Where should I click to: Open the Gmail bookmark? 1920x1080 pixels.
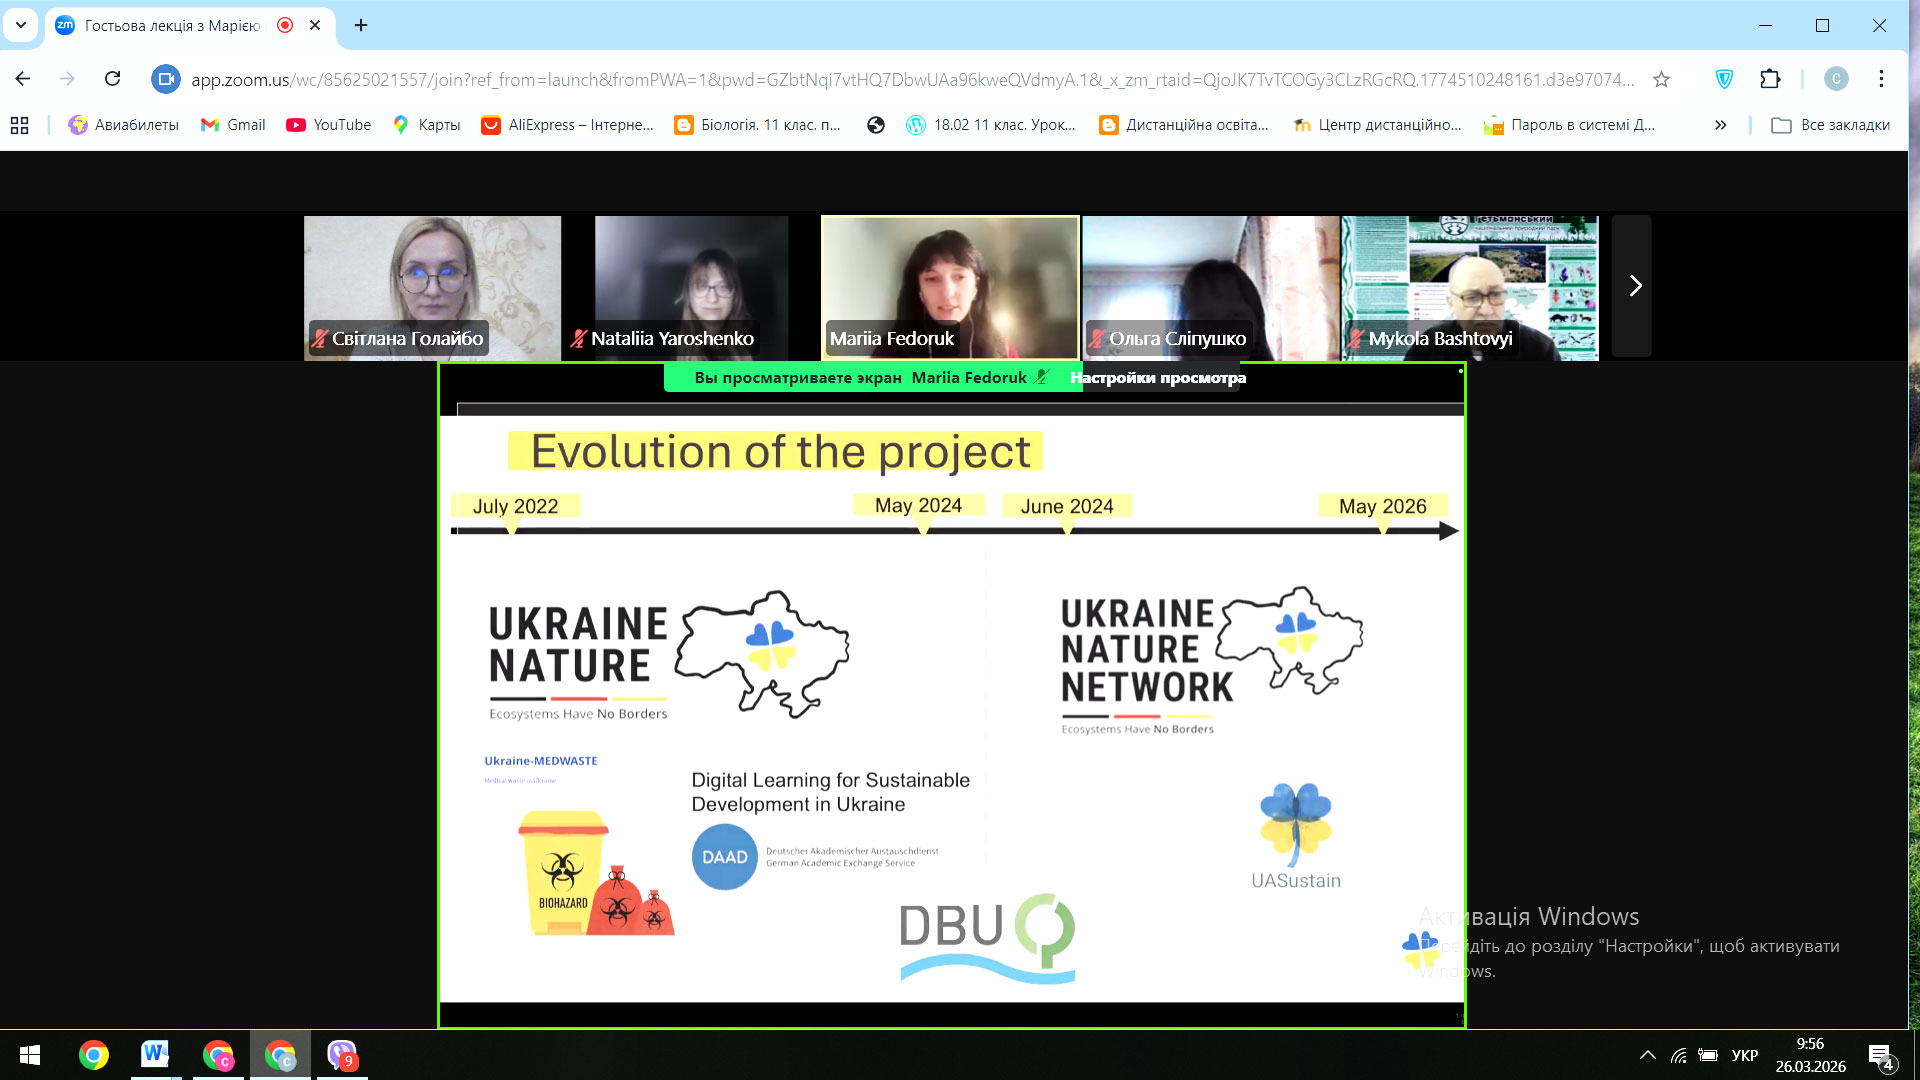[x=233, y=125]
